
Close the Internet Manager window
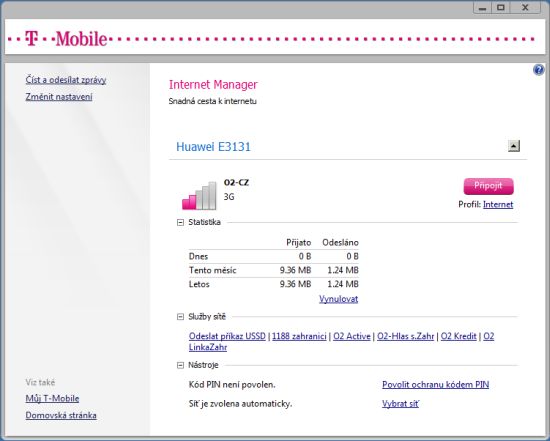pos(525,7)
